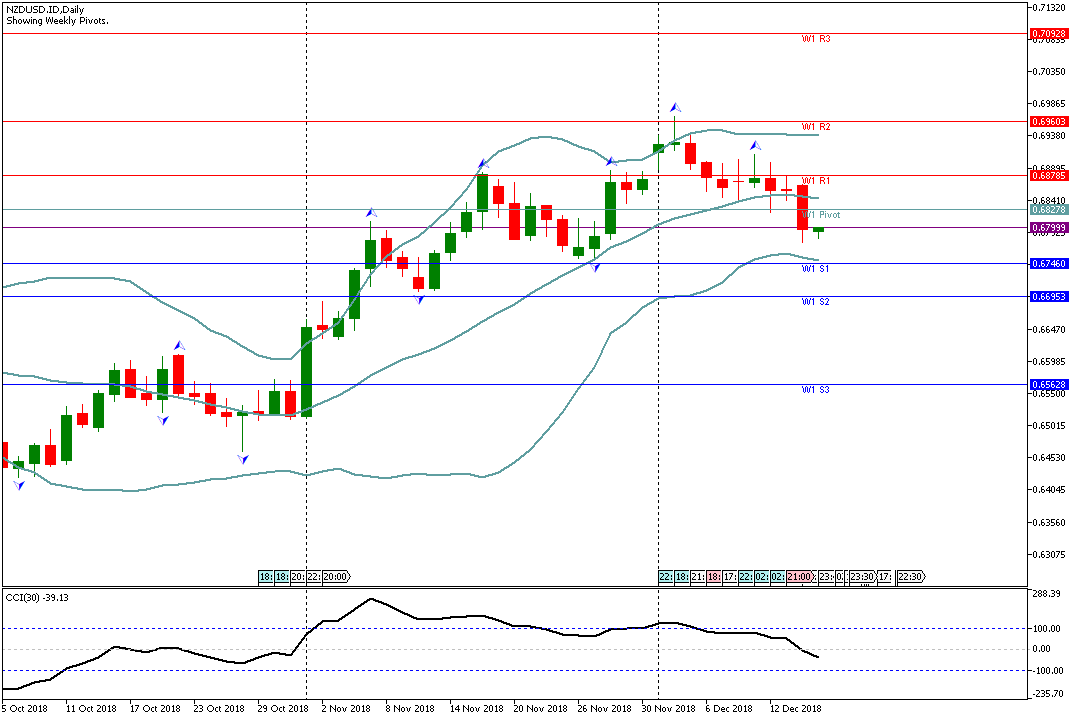Click the purple 0.67999 current price tag
Image resolution: width=1080 pixels, height=720 pixels.
[1049, 228]
